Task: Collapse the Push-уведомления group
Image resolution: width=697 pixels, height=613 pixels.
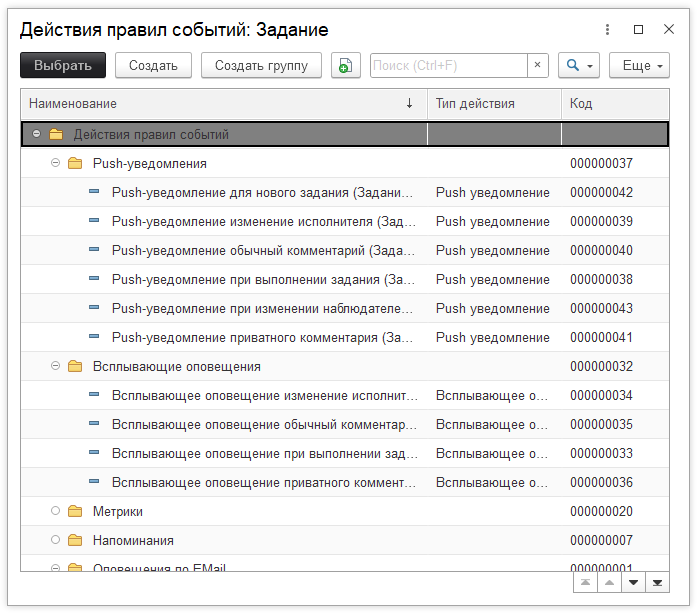Action: (56, 163)
